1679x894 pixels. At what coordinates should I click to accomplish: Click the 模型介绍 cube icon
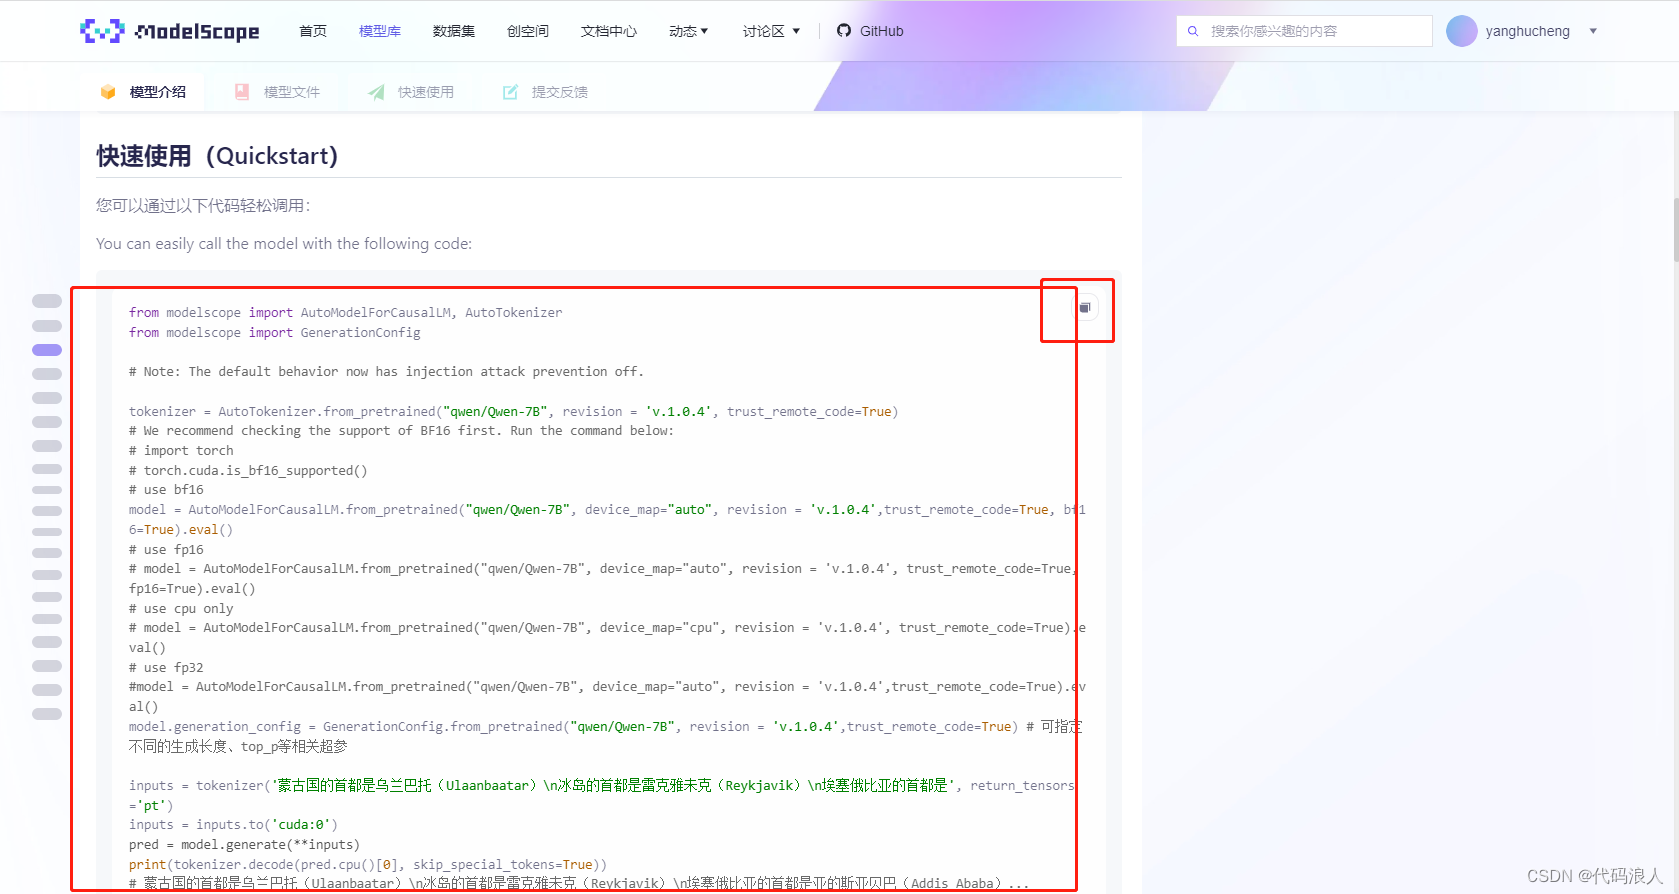108,92
